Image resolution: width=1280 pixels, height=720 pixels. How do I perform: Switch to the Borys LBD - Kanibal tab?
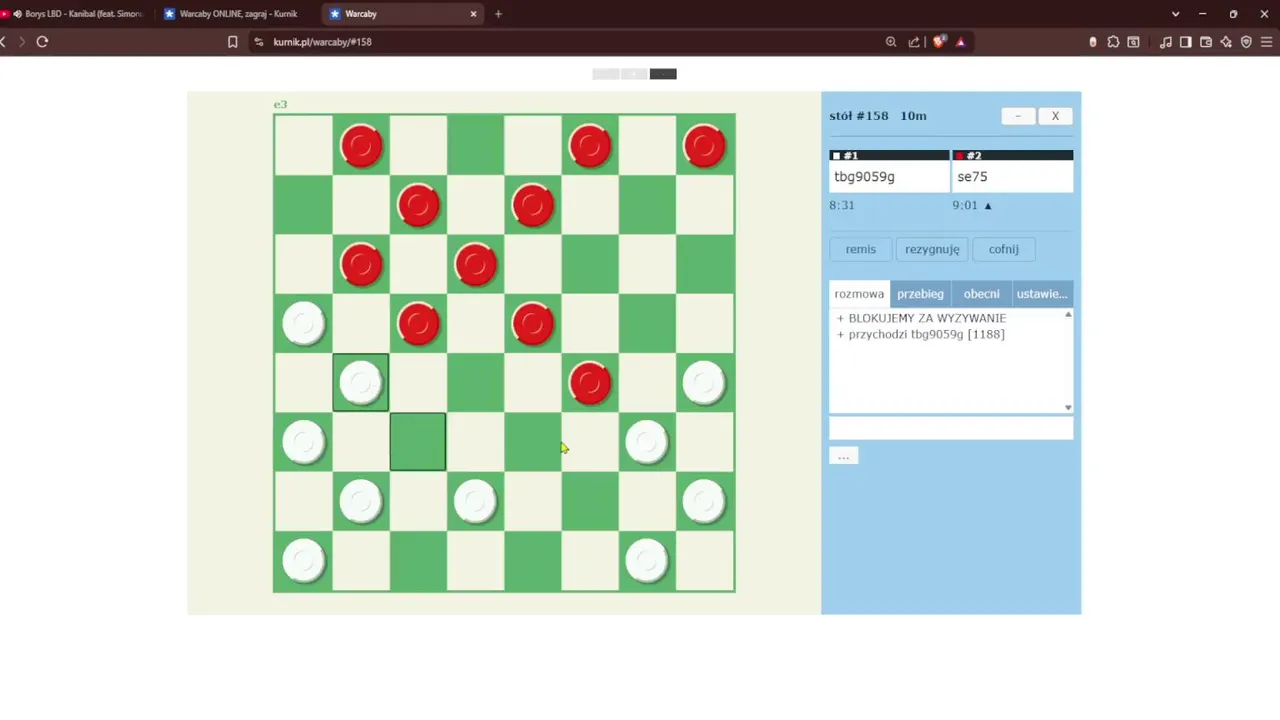[x=78, y=14]
